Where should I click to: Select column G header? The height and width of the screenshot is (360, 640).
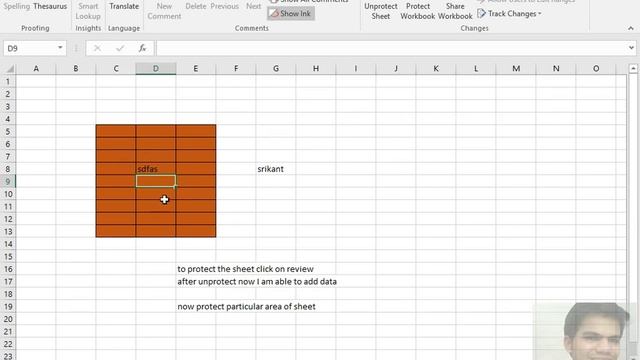click(276, 69)
